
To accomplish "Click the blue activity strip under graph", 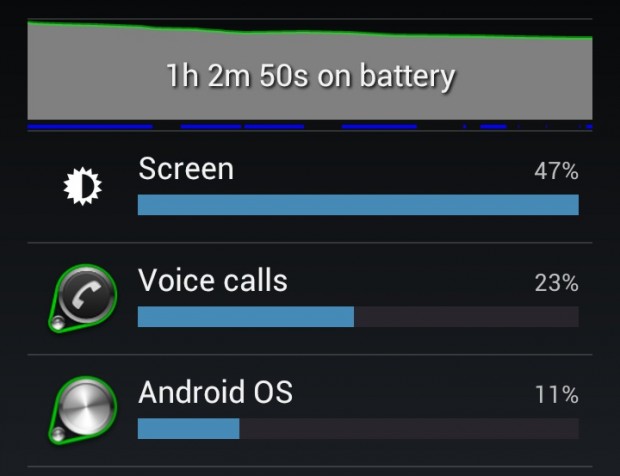I will [310, 127].
